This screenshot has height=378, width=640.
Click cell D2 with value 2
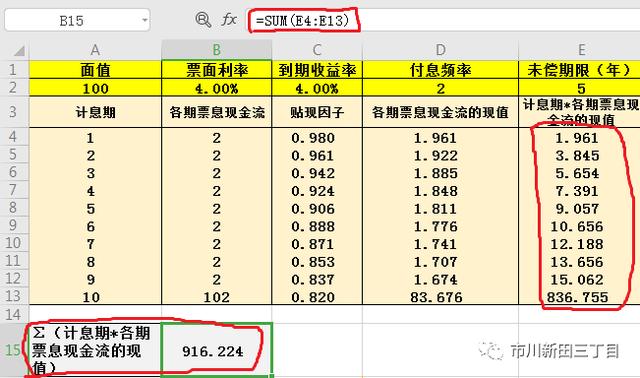coord(440,88)
